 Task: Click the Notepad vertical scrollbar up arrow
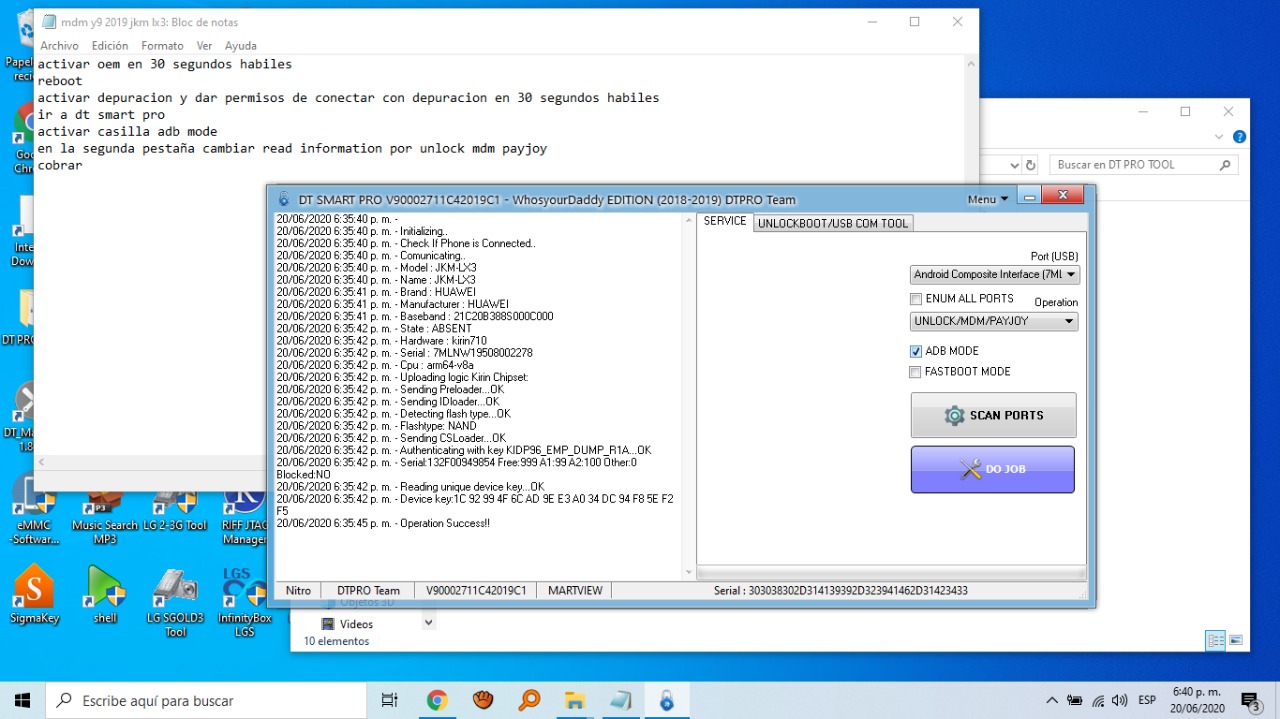pos(970,63)
